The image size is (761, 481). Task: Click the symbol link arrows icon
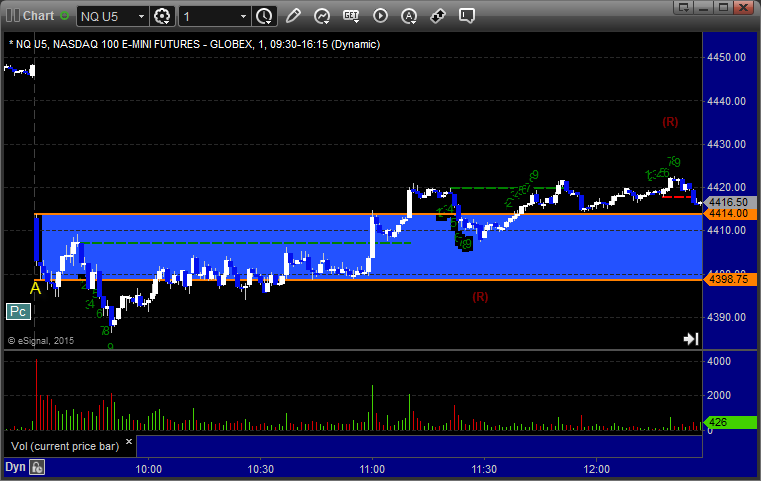438,16
